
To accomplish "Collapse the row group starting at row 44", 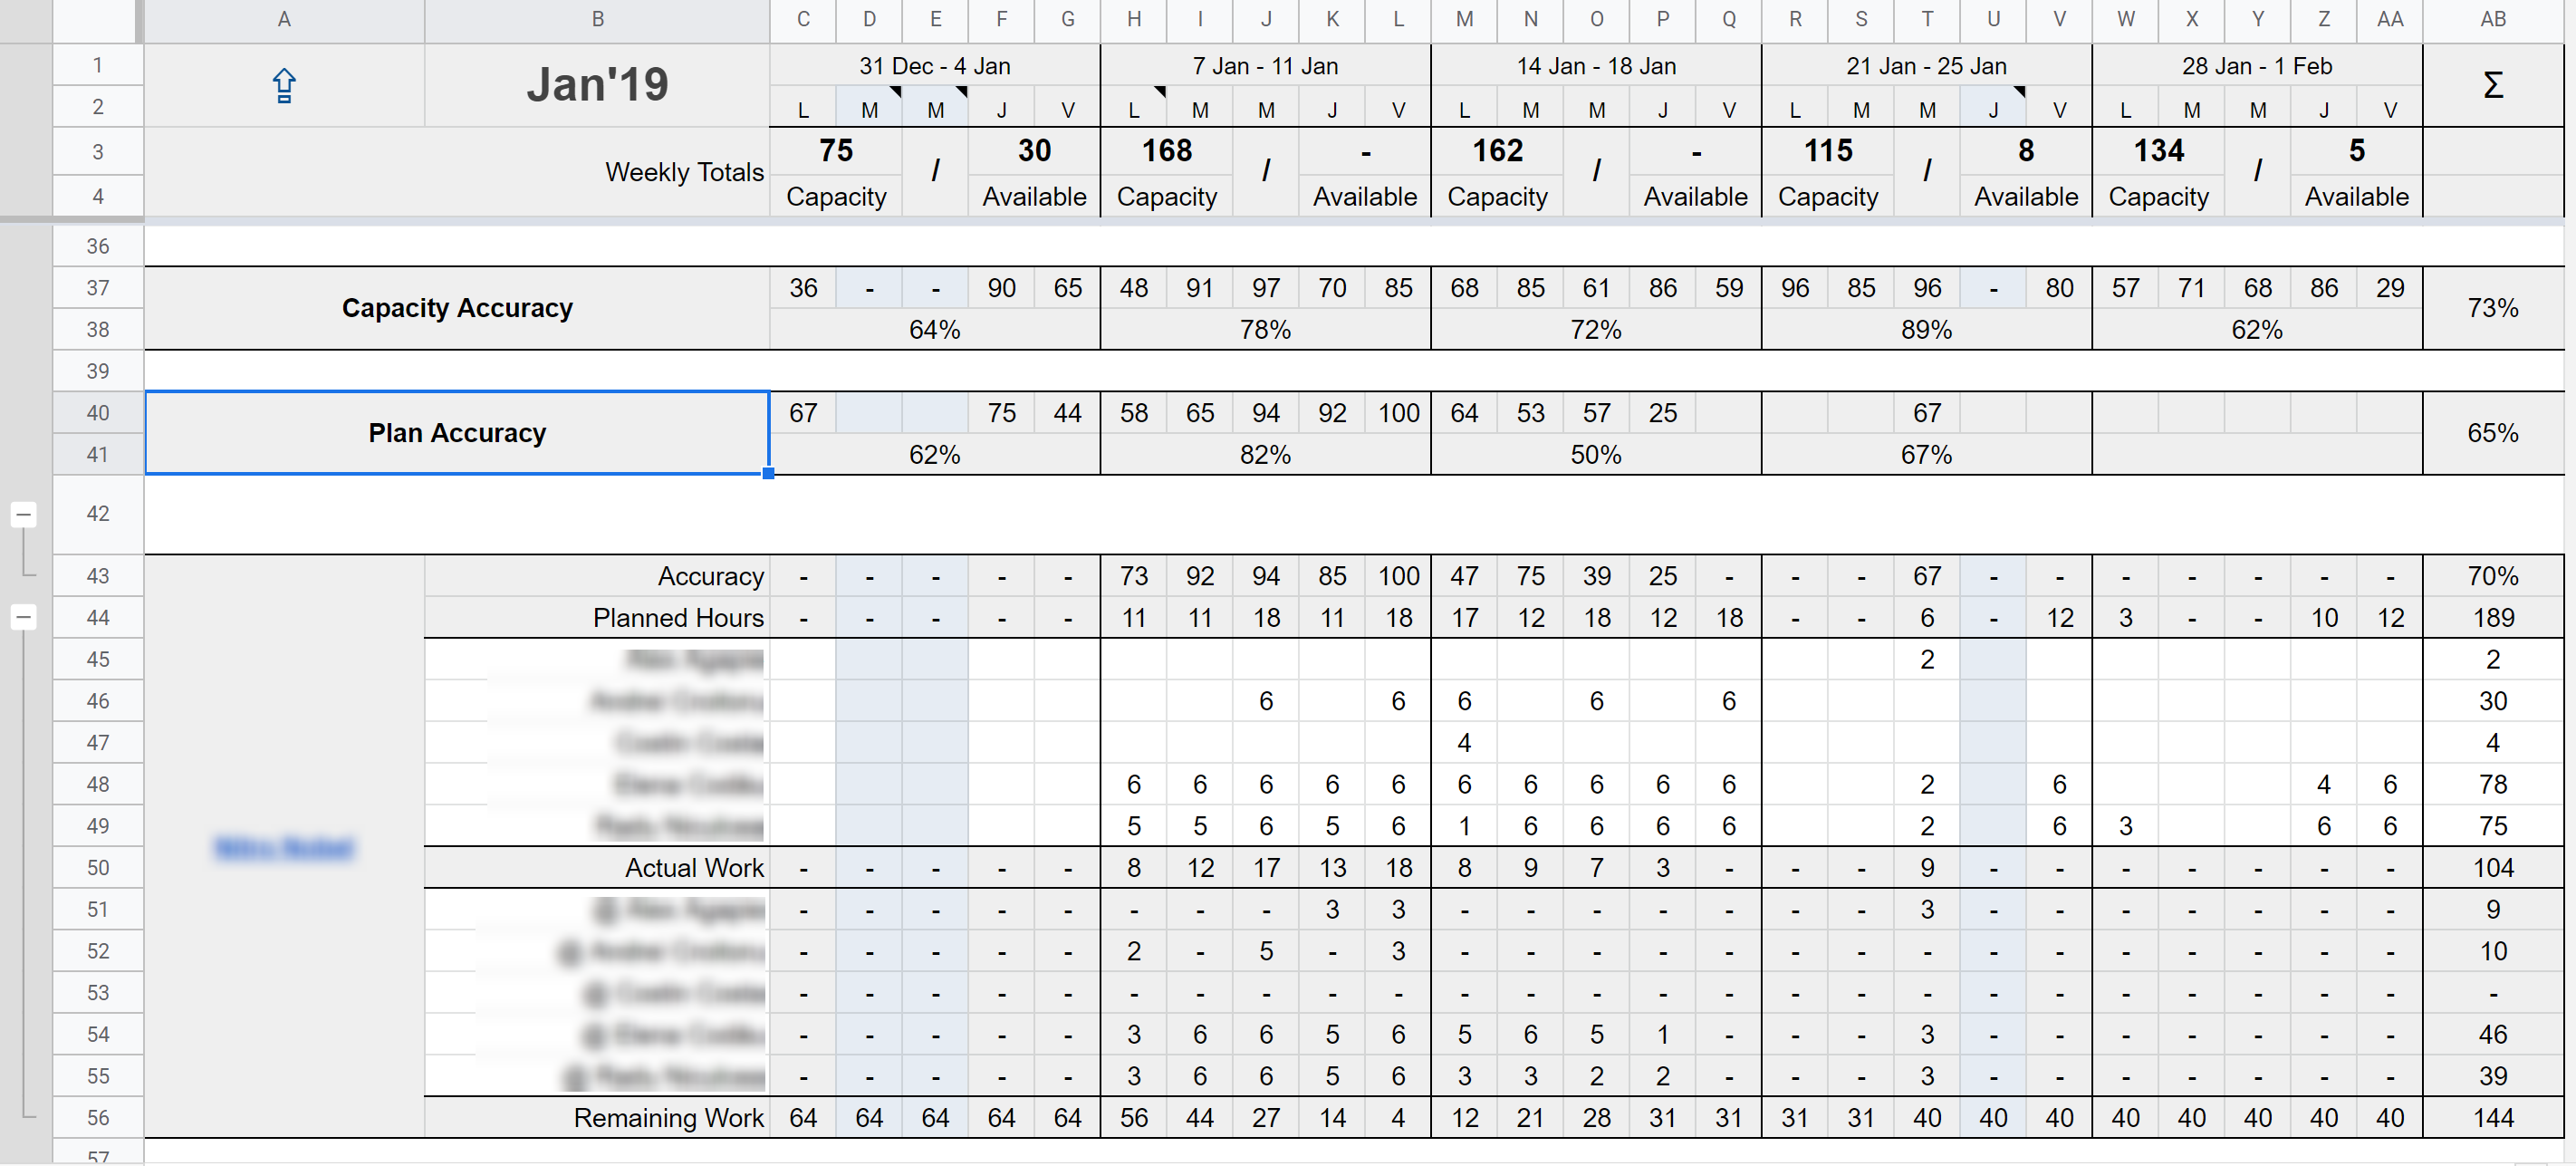I will [23, 617].
